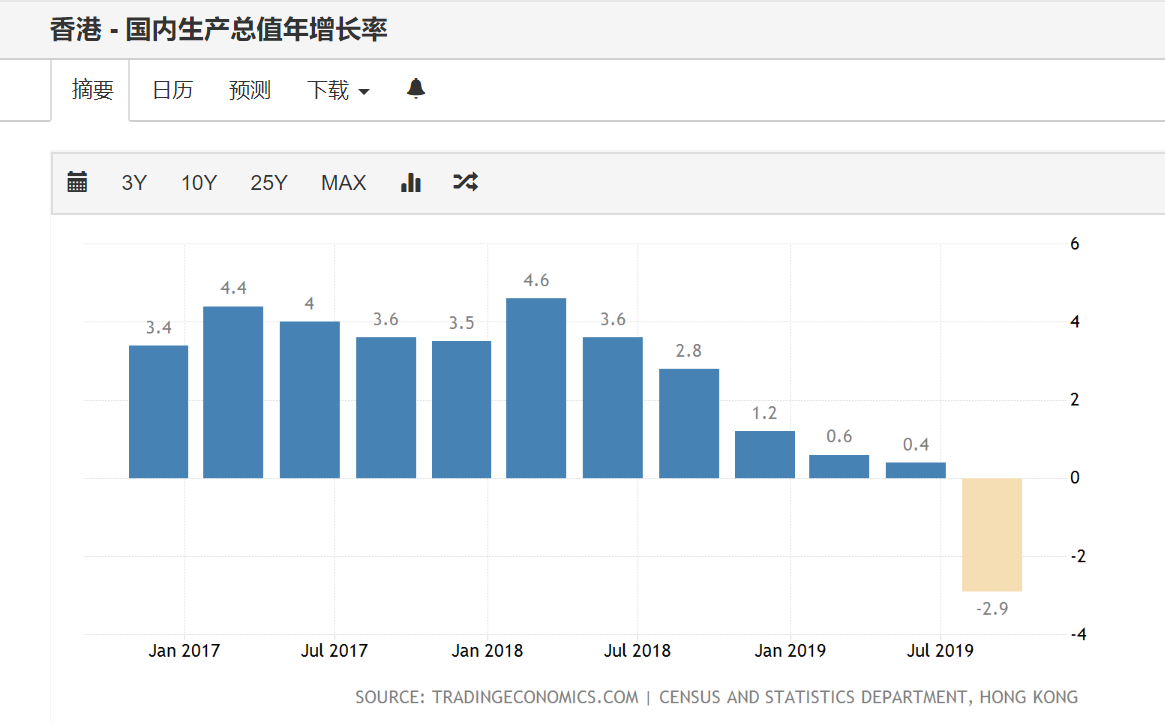The height and width of the screenshot is (723, 1165).
Task: Switch to the 摘要 tab
Action: [x=93, y=90]
